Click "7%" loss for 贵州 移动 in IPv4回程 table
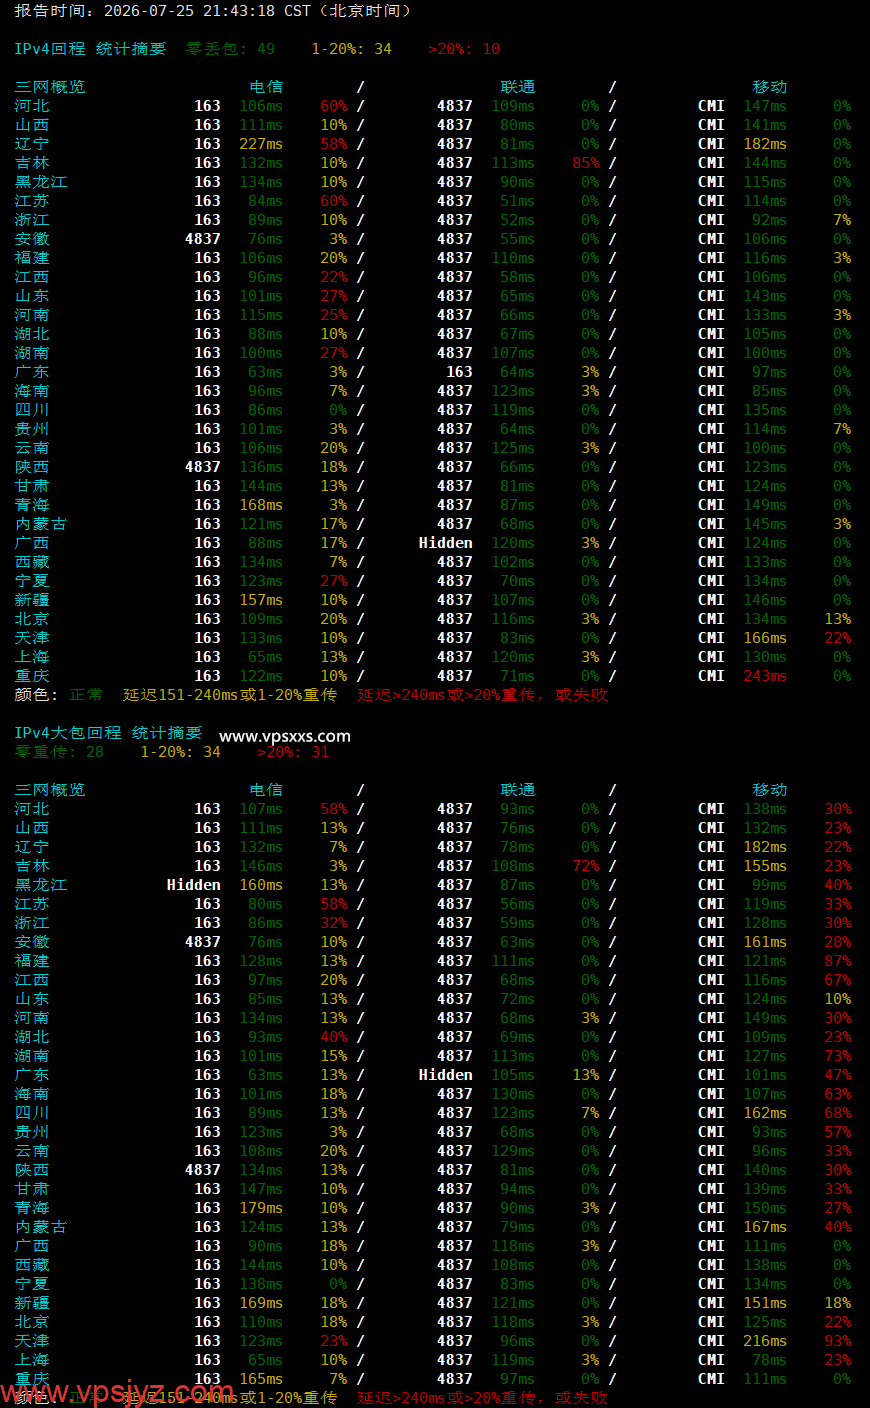Viewport: 870px width, 1408px height. pos(842,429)
